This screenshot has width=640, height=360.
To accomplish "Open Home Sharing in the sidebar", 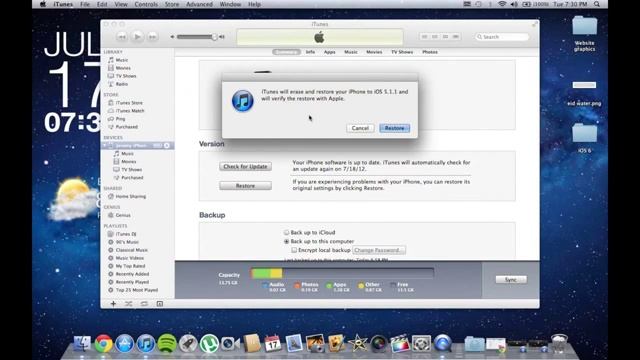I will (131, 196).
